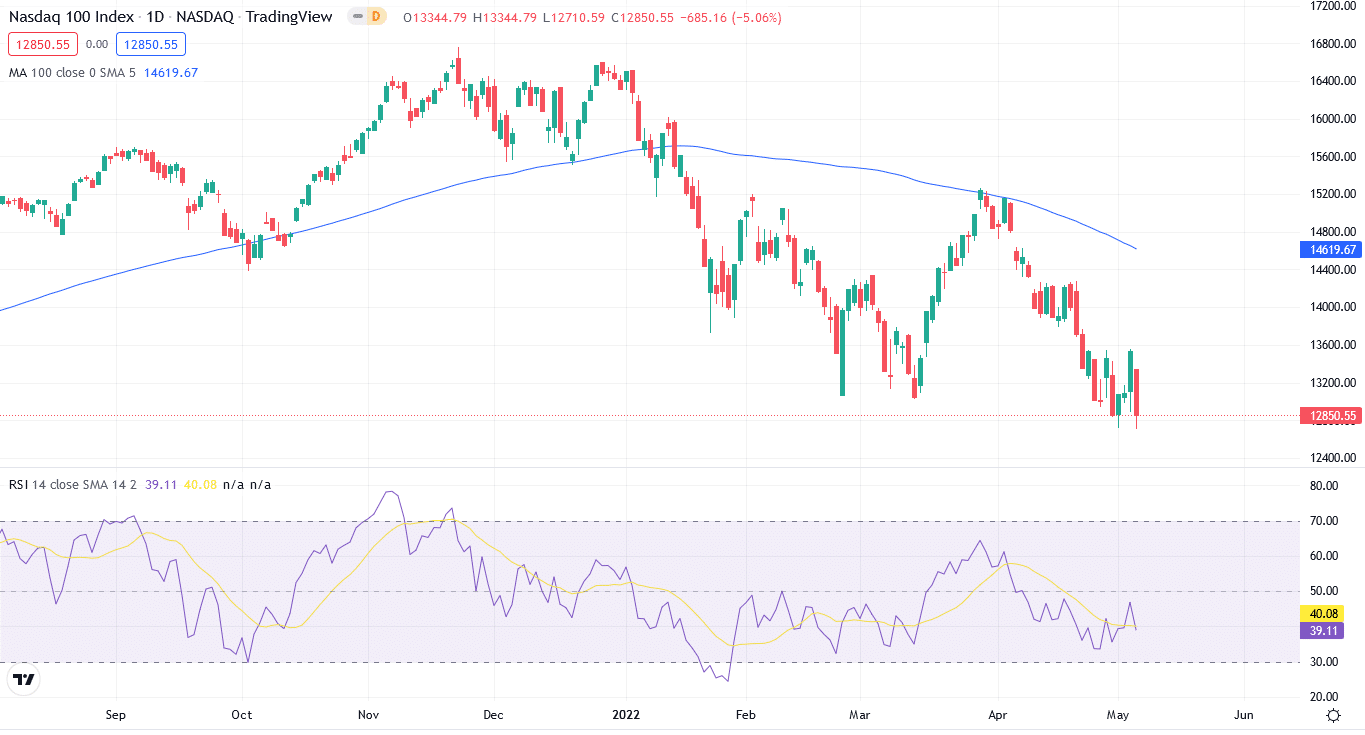Viewport: 1365px width, 735px height.
Task: Click the blue 12850.55 buy price box
Action: [151, 44]
